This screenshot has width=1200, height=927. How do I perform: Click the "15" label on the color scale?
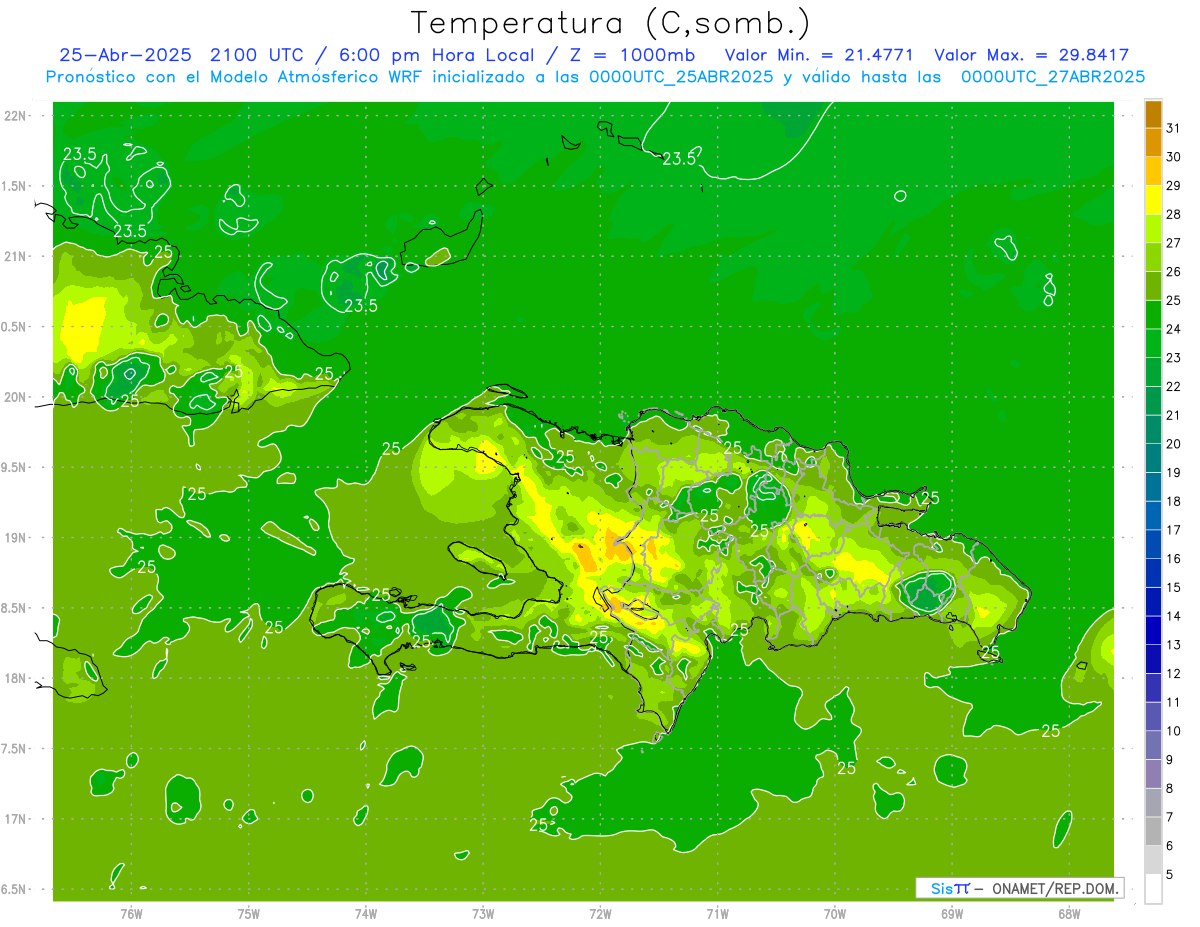pyautogui.click(x=1174, y=587)
